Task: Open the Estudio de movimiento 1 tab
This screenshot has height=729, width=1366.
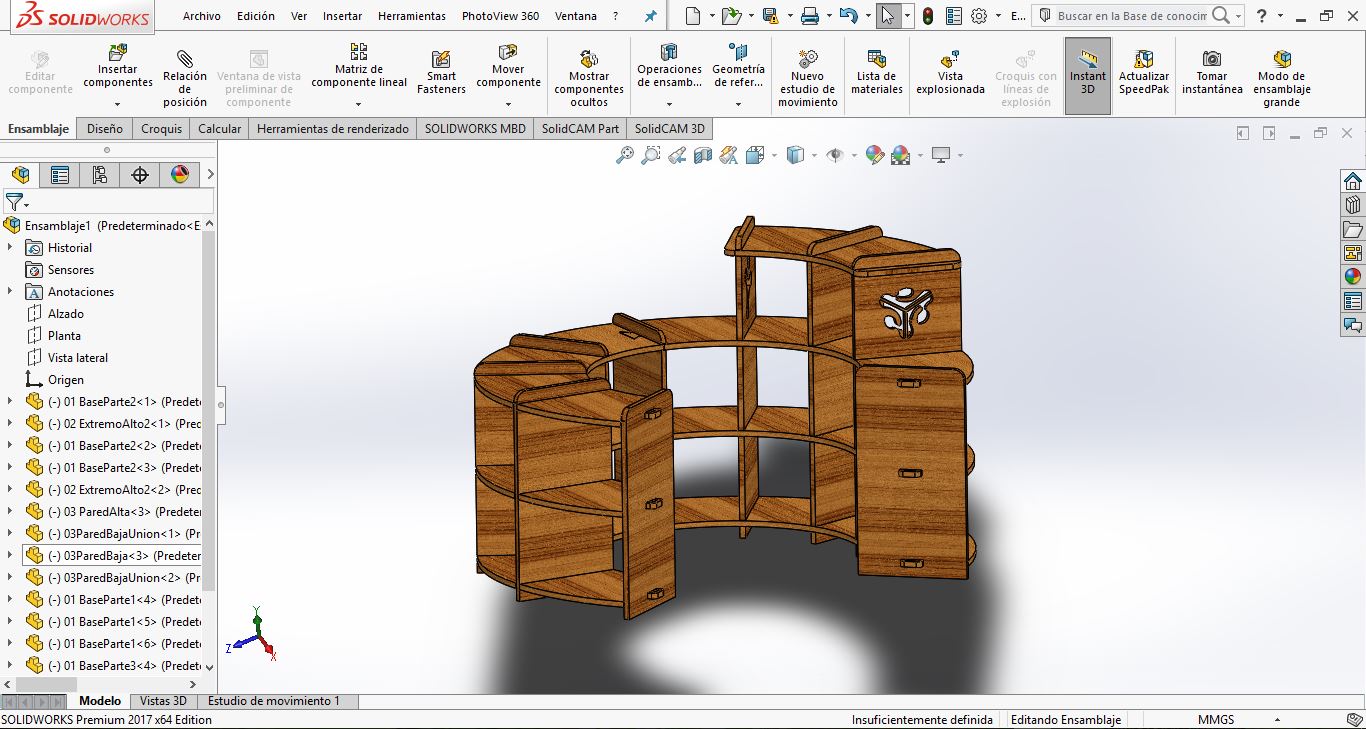Action: coord(273,701)
